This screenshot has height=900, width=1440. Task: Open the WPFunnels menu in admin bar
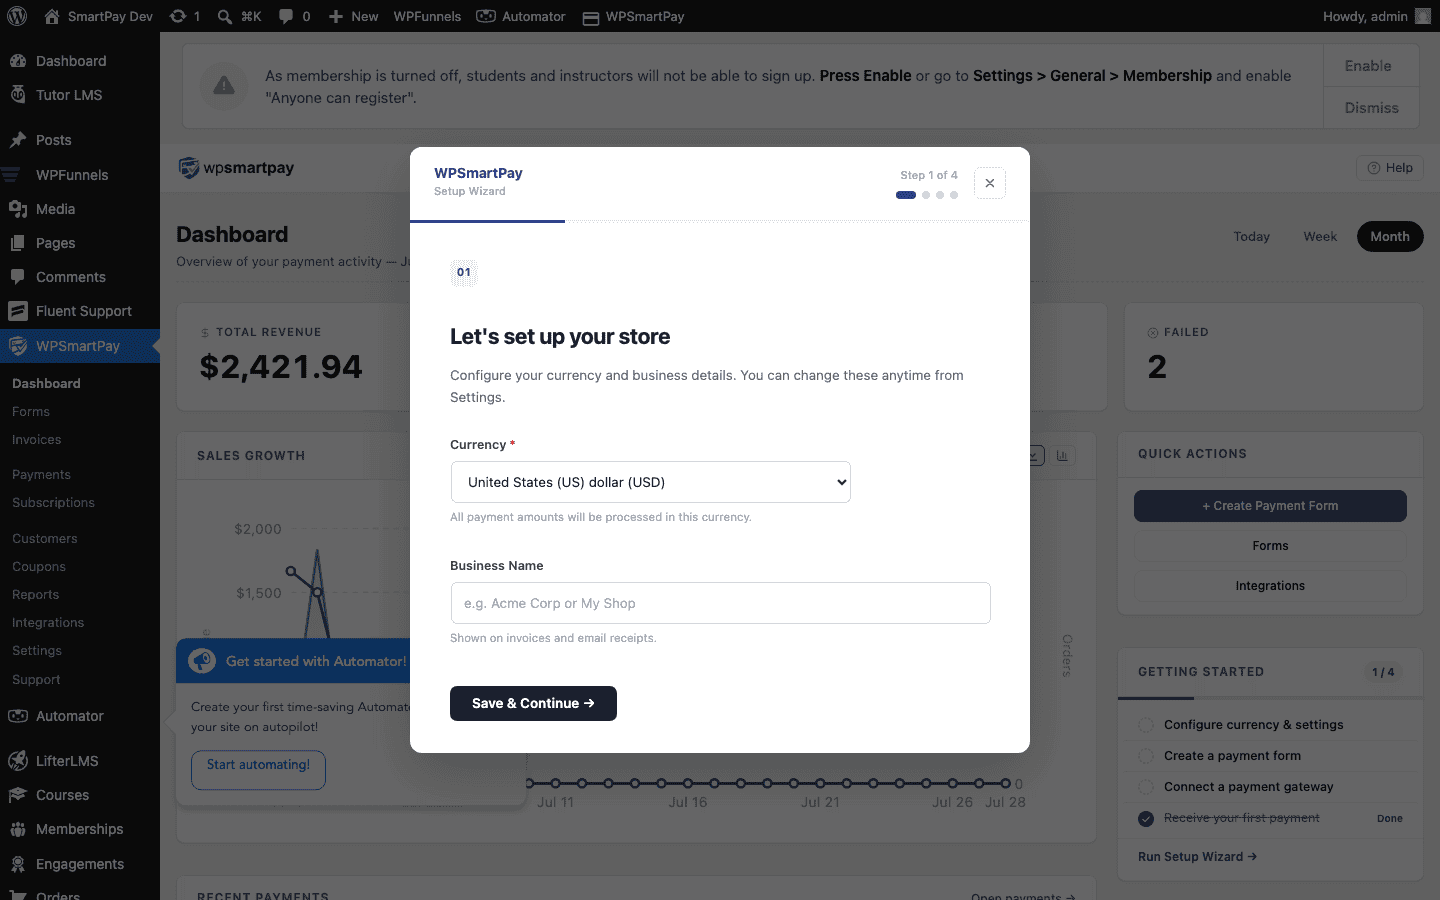coord(427,16)
